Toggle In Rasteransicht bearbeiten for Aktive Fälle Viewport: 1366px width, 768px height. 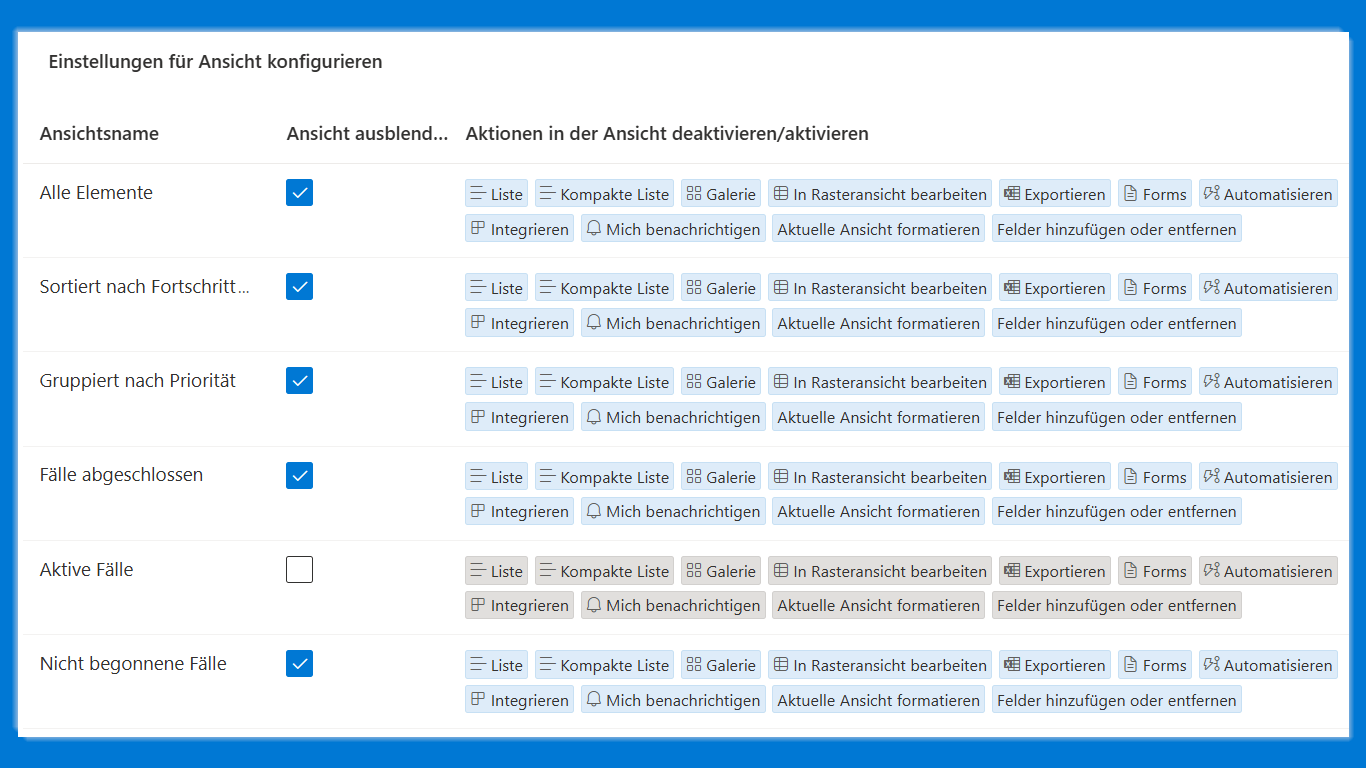coord(880,571)
